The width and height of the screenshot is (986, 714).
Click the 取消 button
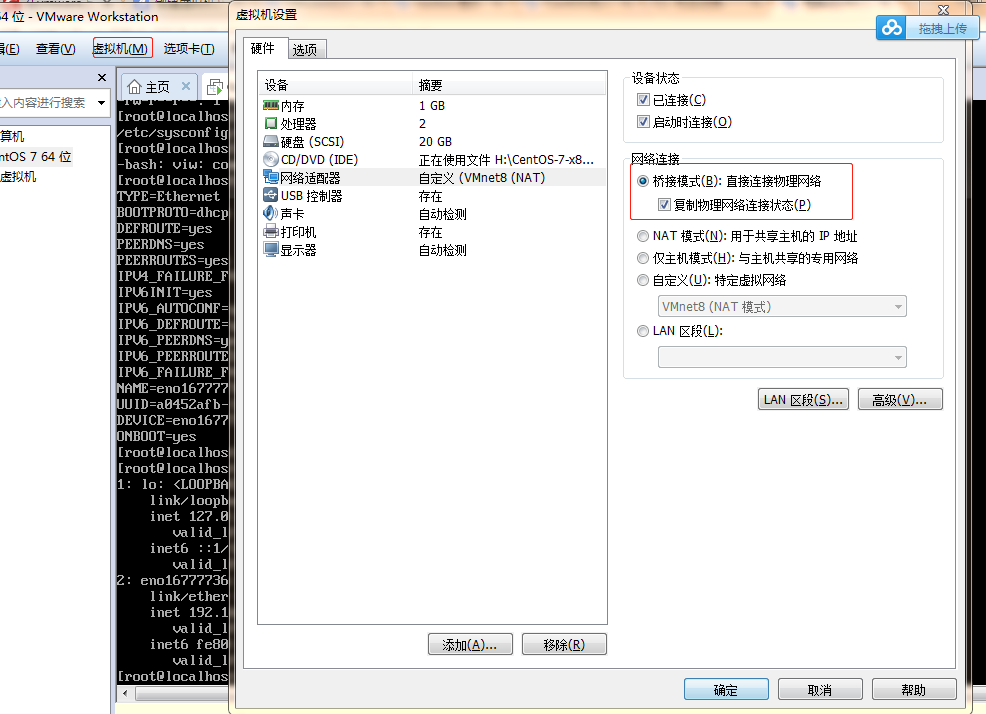[819, 689]
